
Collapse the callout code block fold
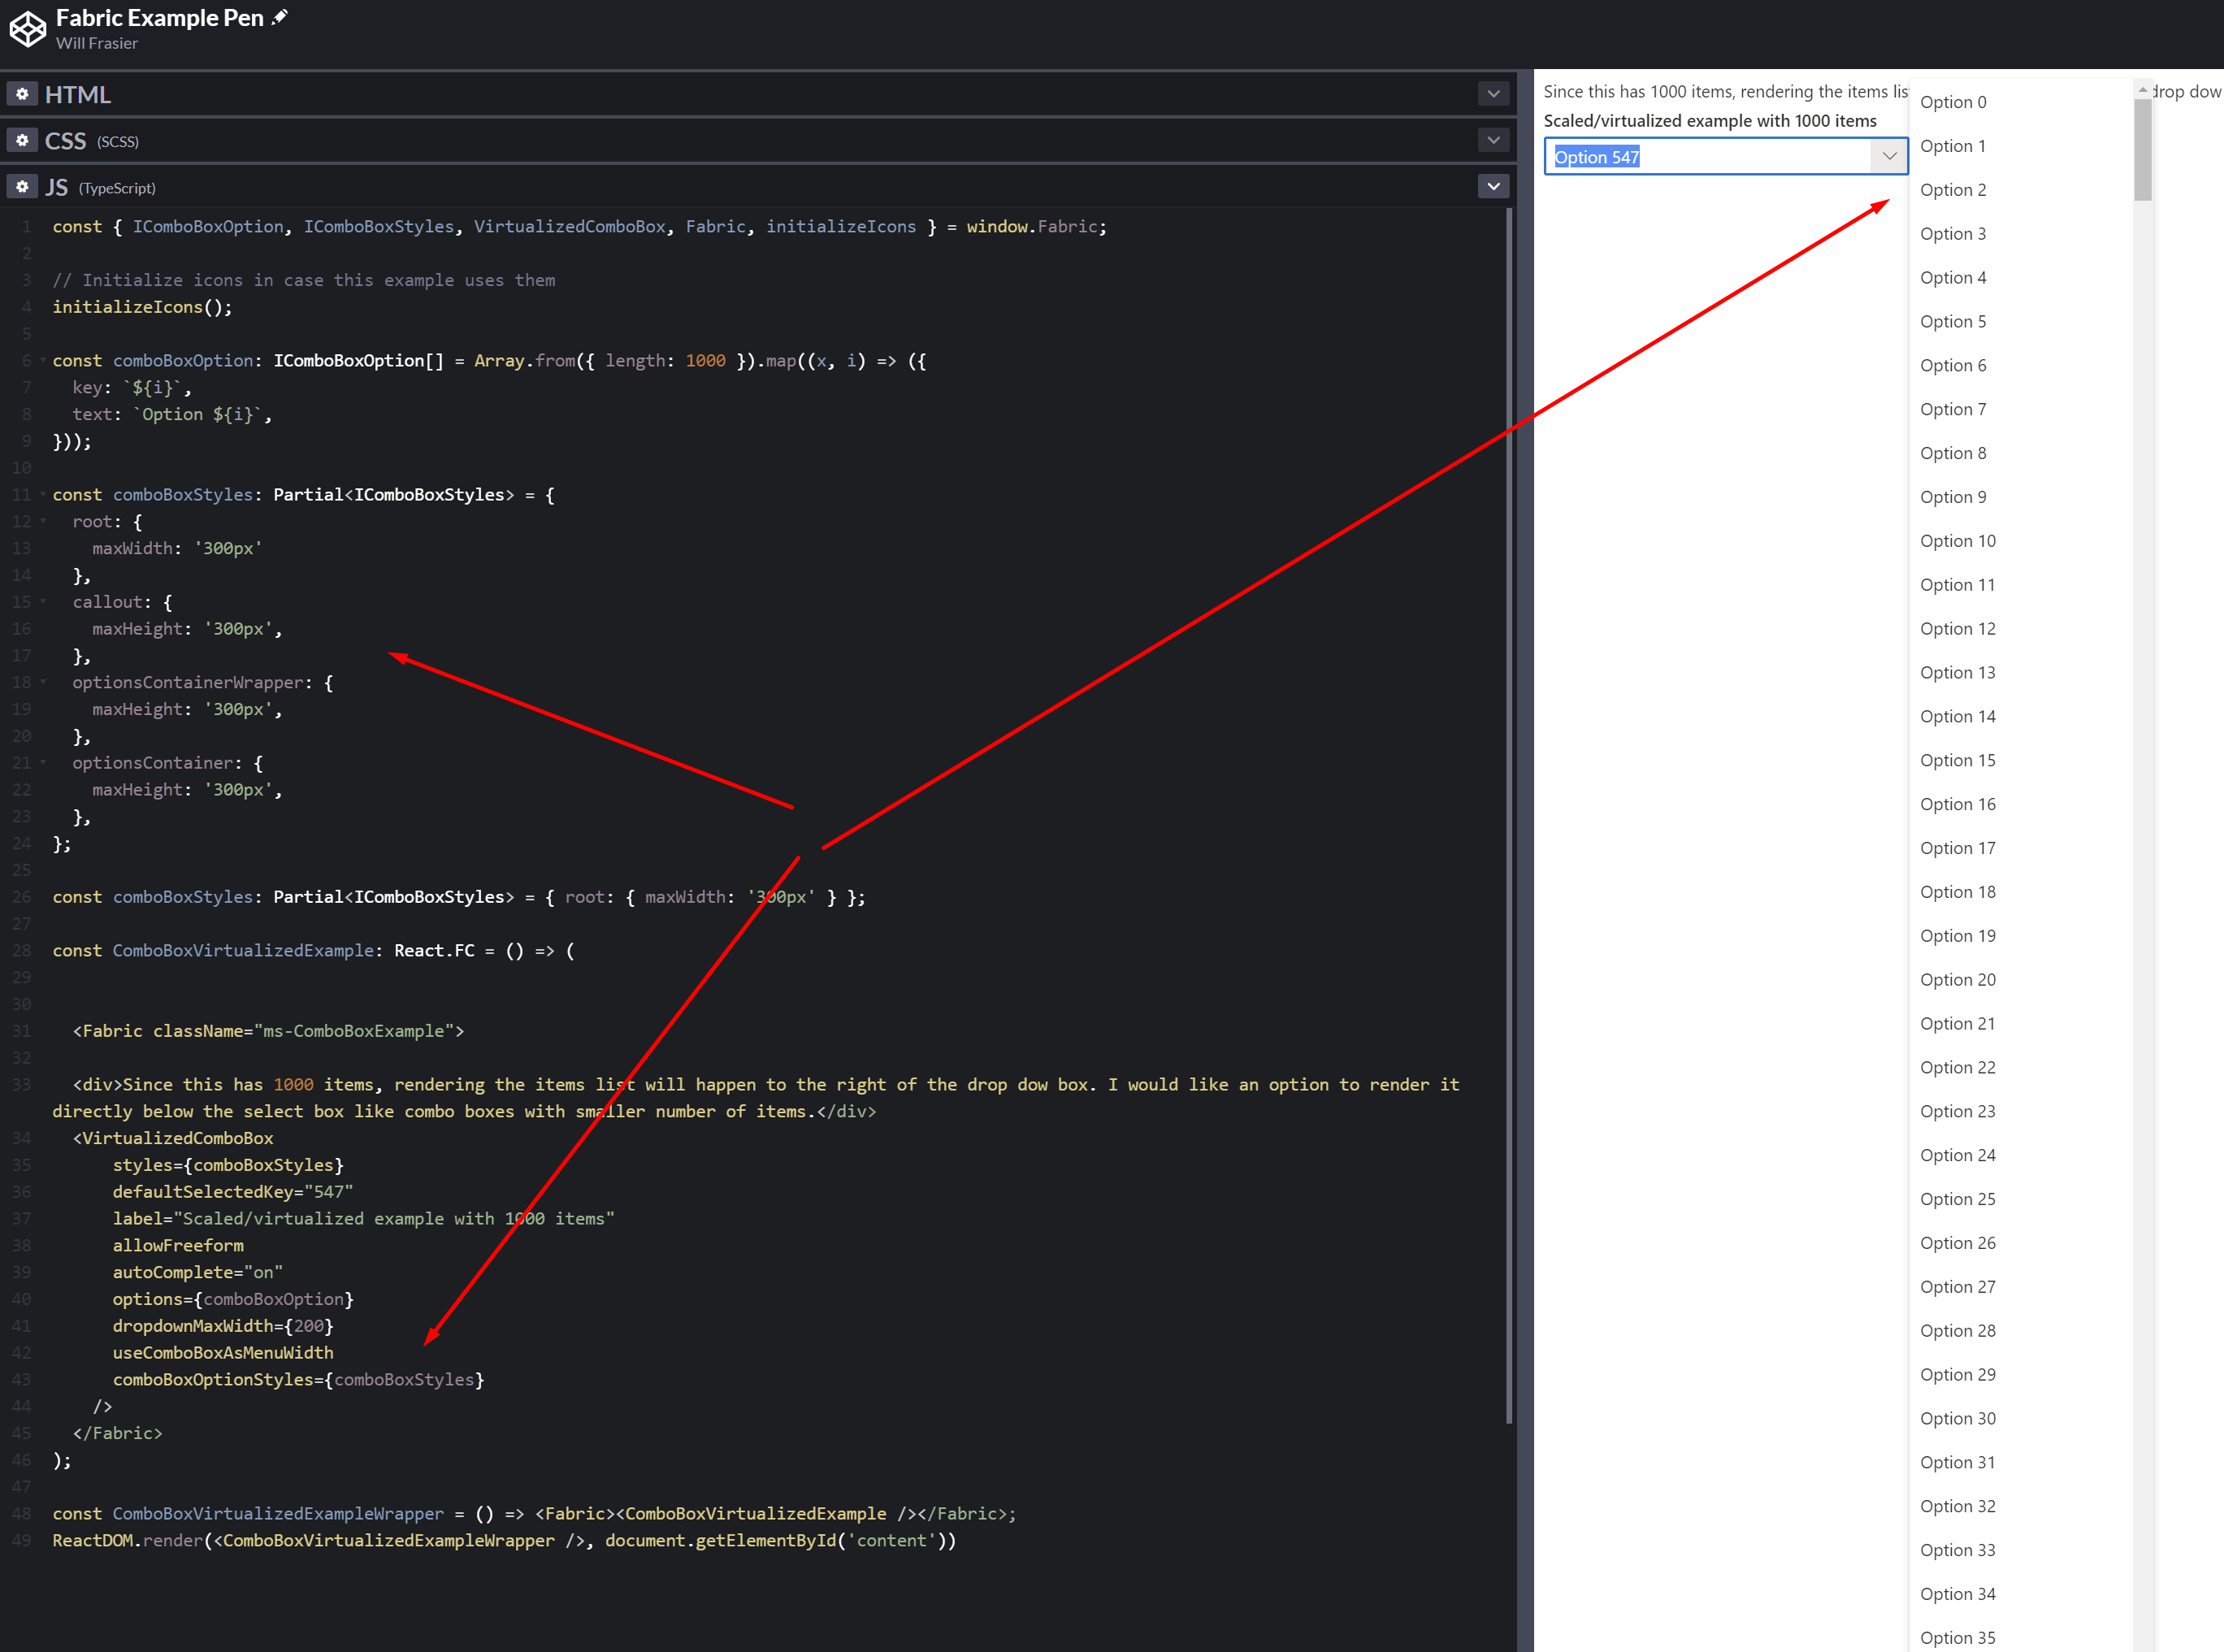(x=42, y=601)
